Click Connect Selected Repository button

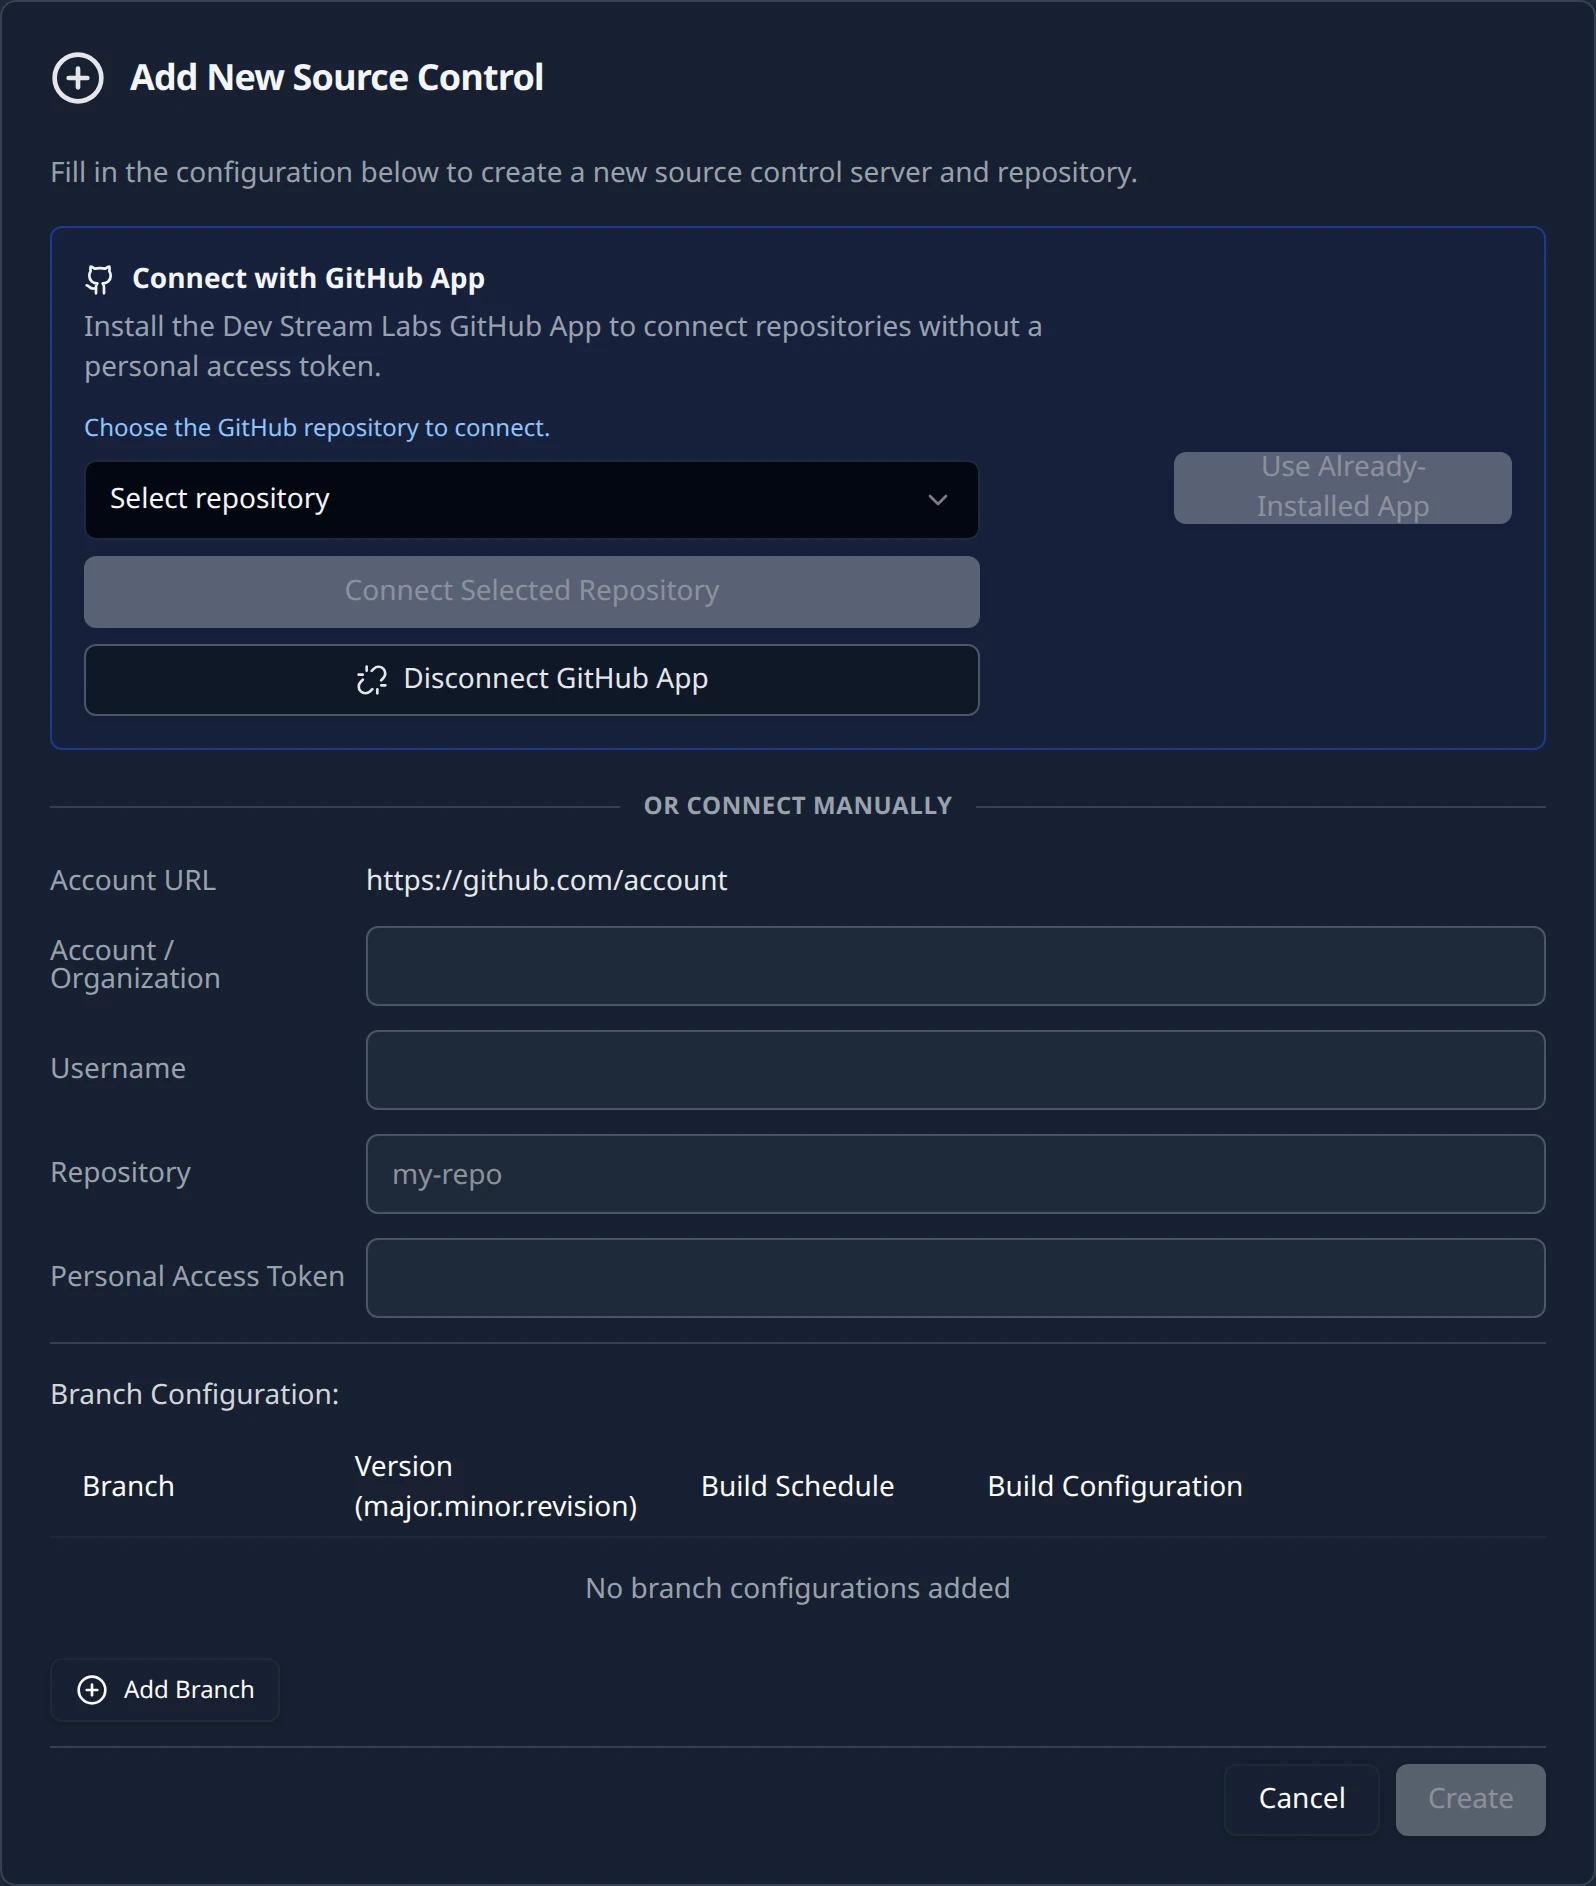tap(532, 592)
